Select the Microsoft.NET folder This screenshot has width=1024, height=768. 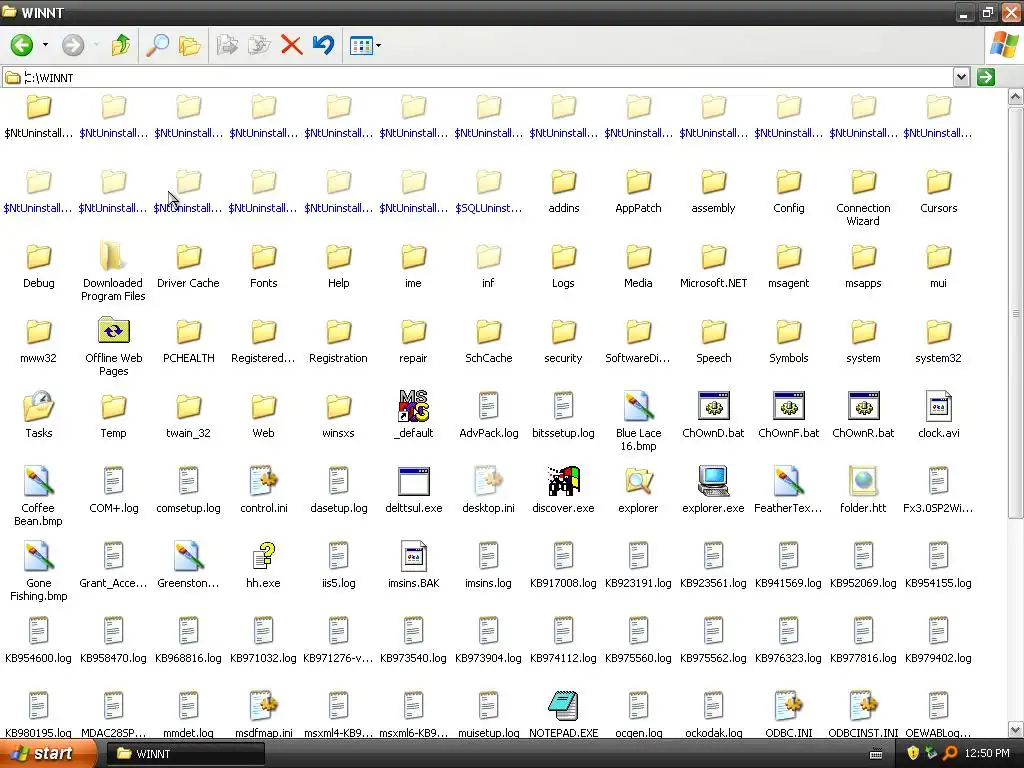[x=713, y=266]
